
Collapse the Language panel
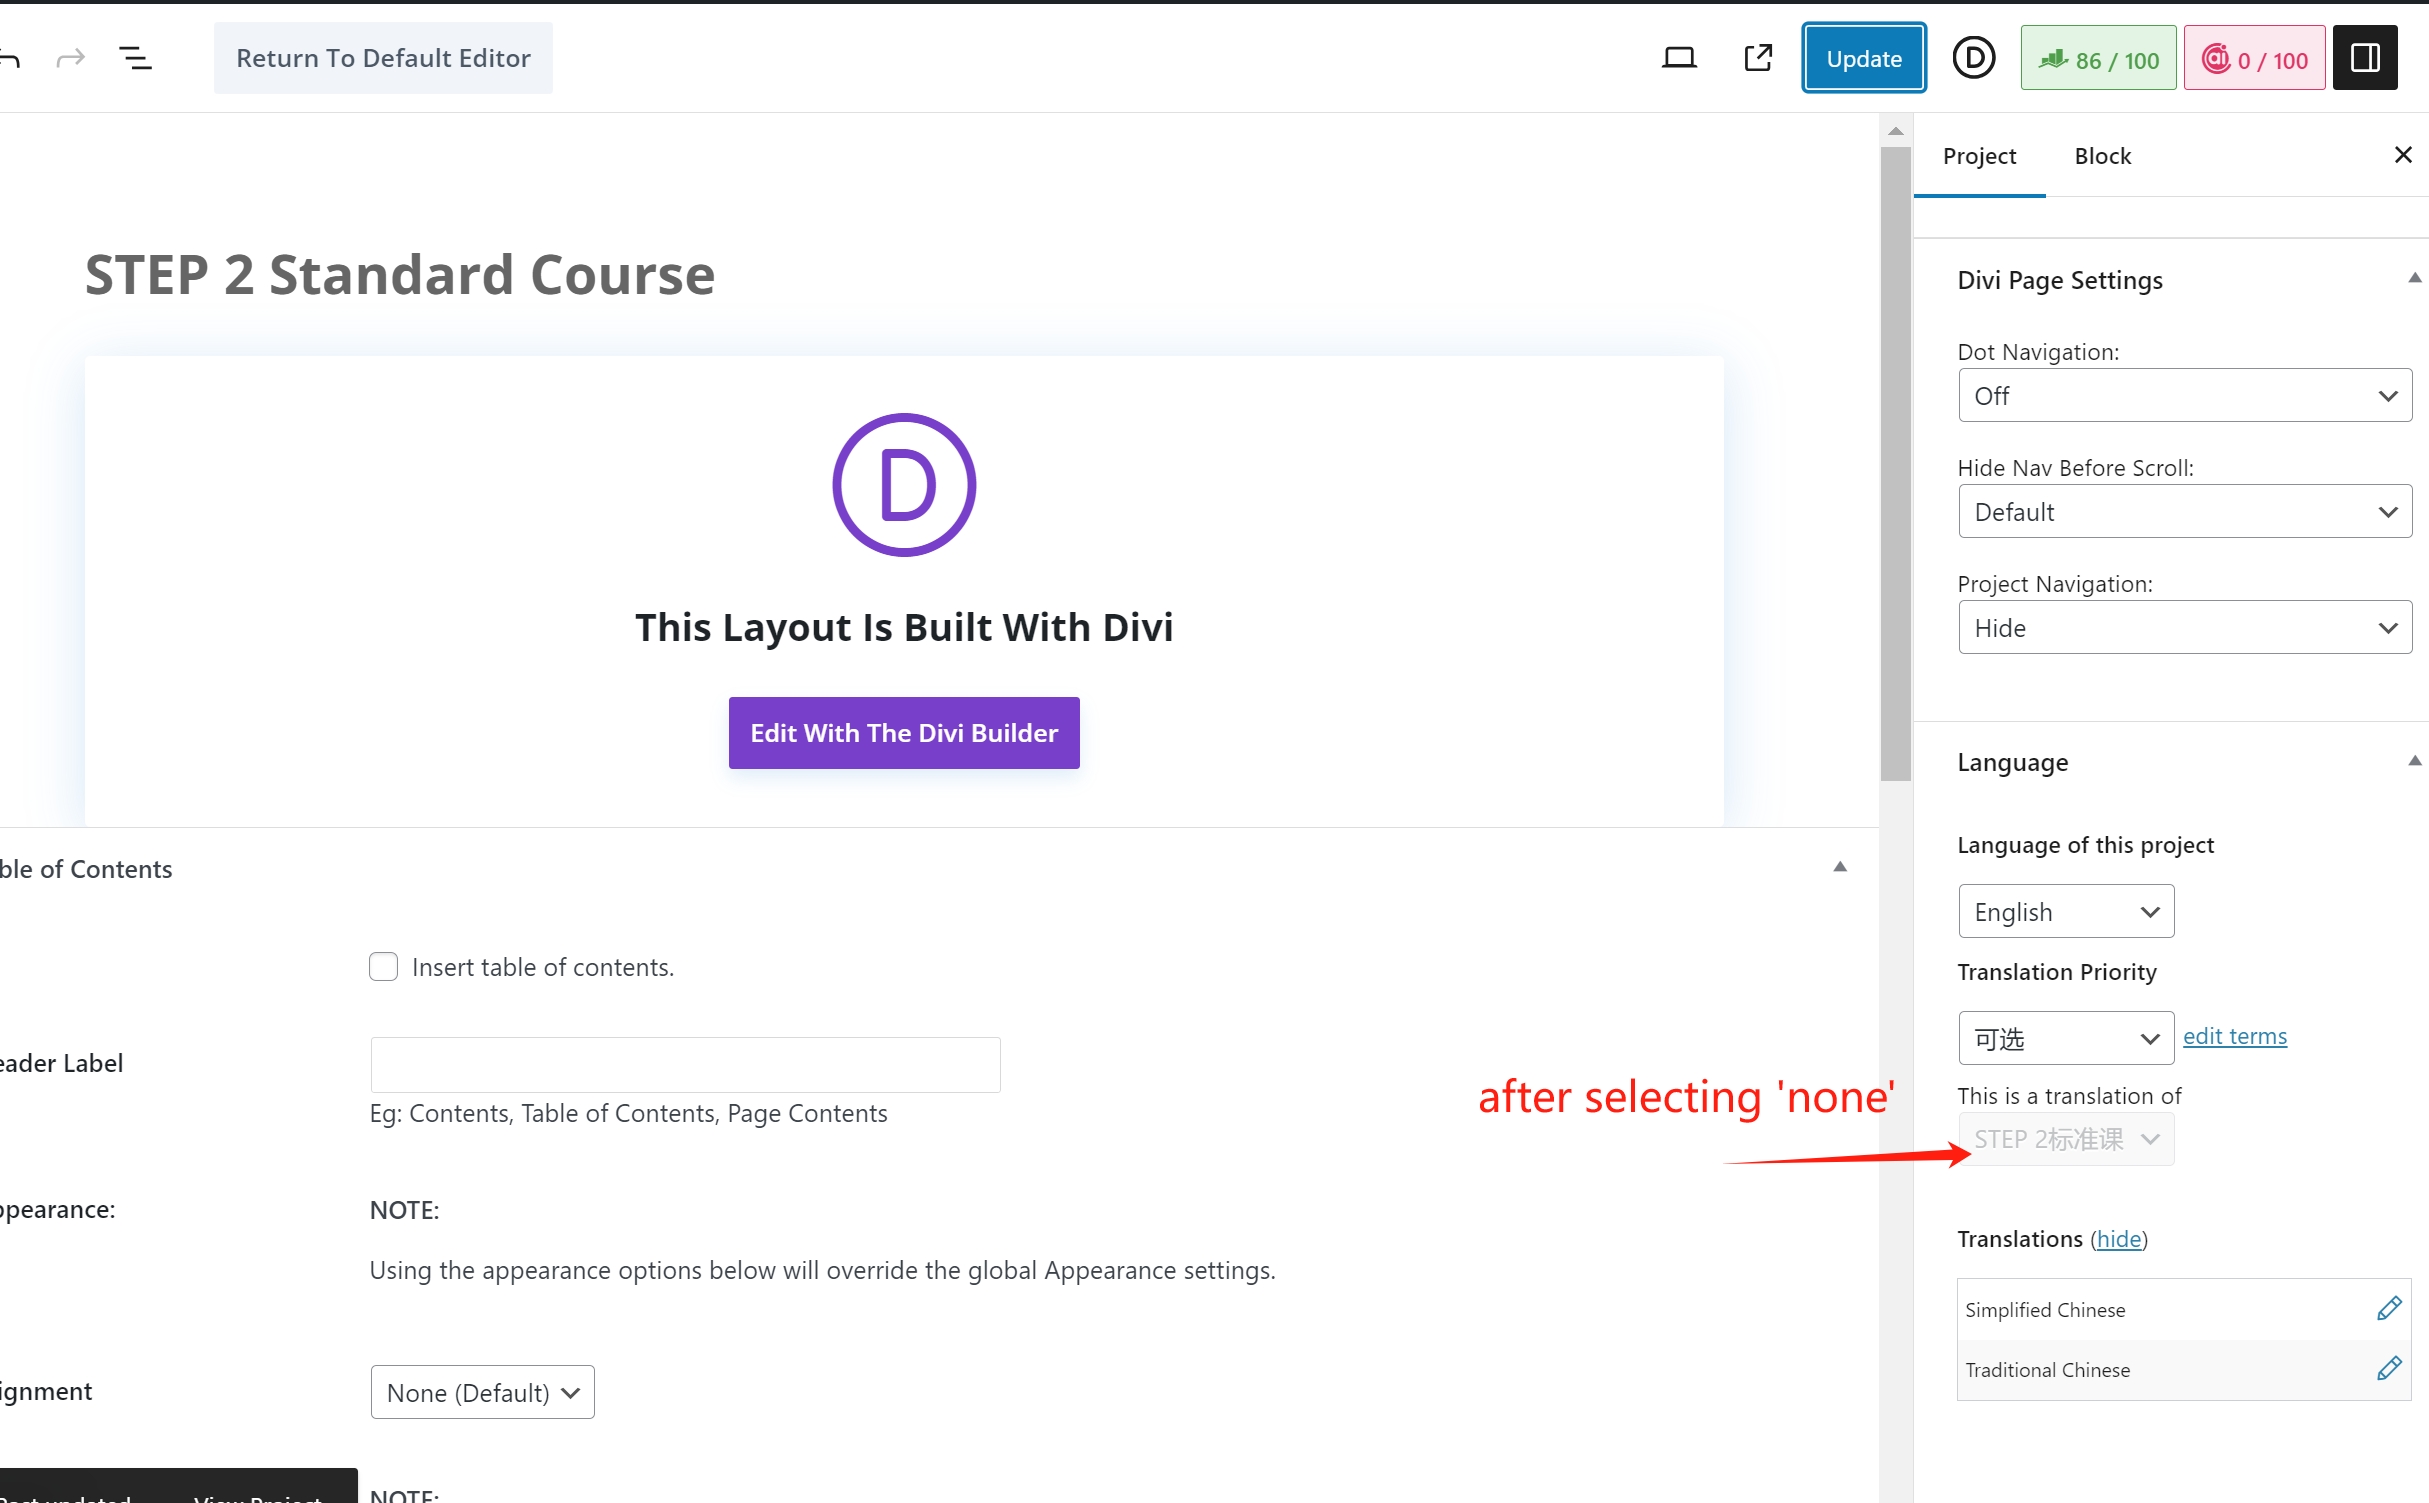[2414, 761]
